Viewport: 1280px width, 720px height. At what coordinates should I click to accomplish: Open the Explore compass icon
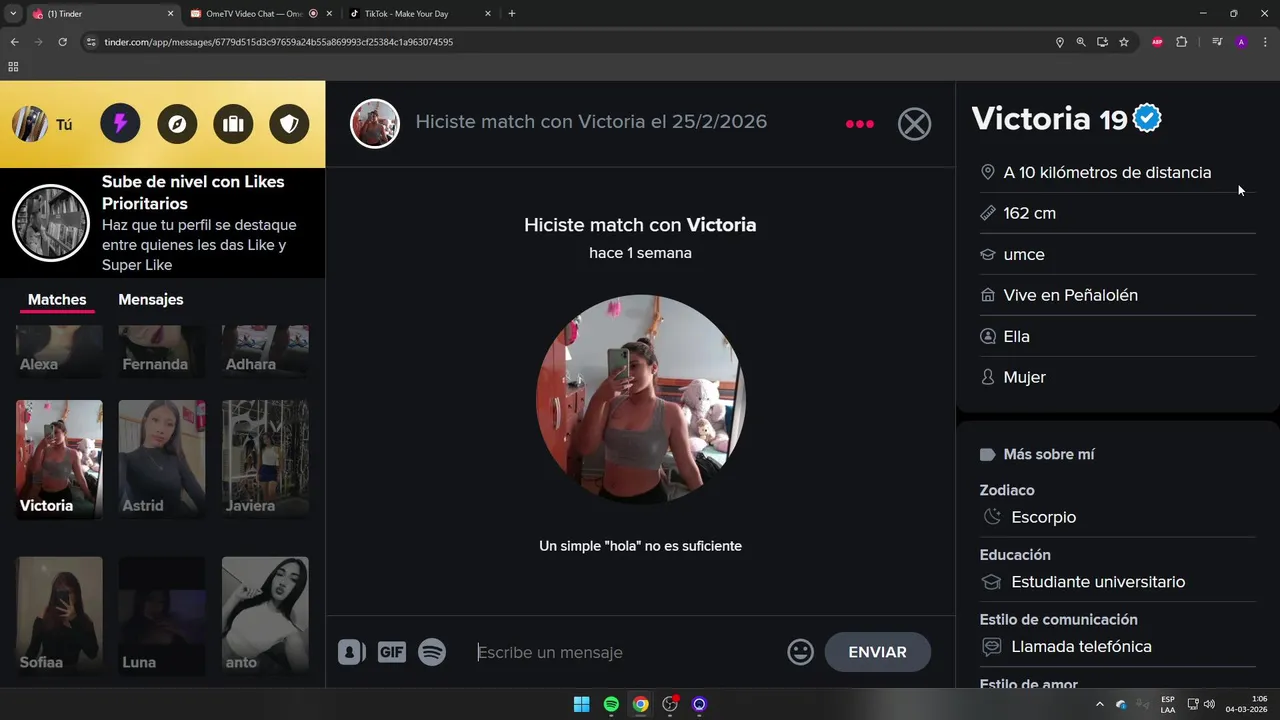[177, 124]
